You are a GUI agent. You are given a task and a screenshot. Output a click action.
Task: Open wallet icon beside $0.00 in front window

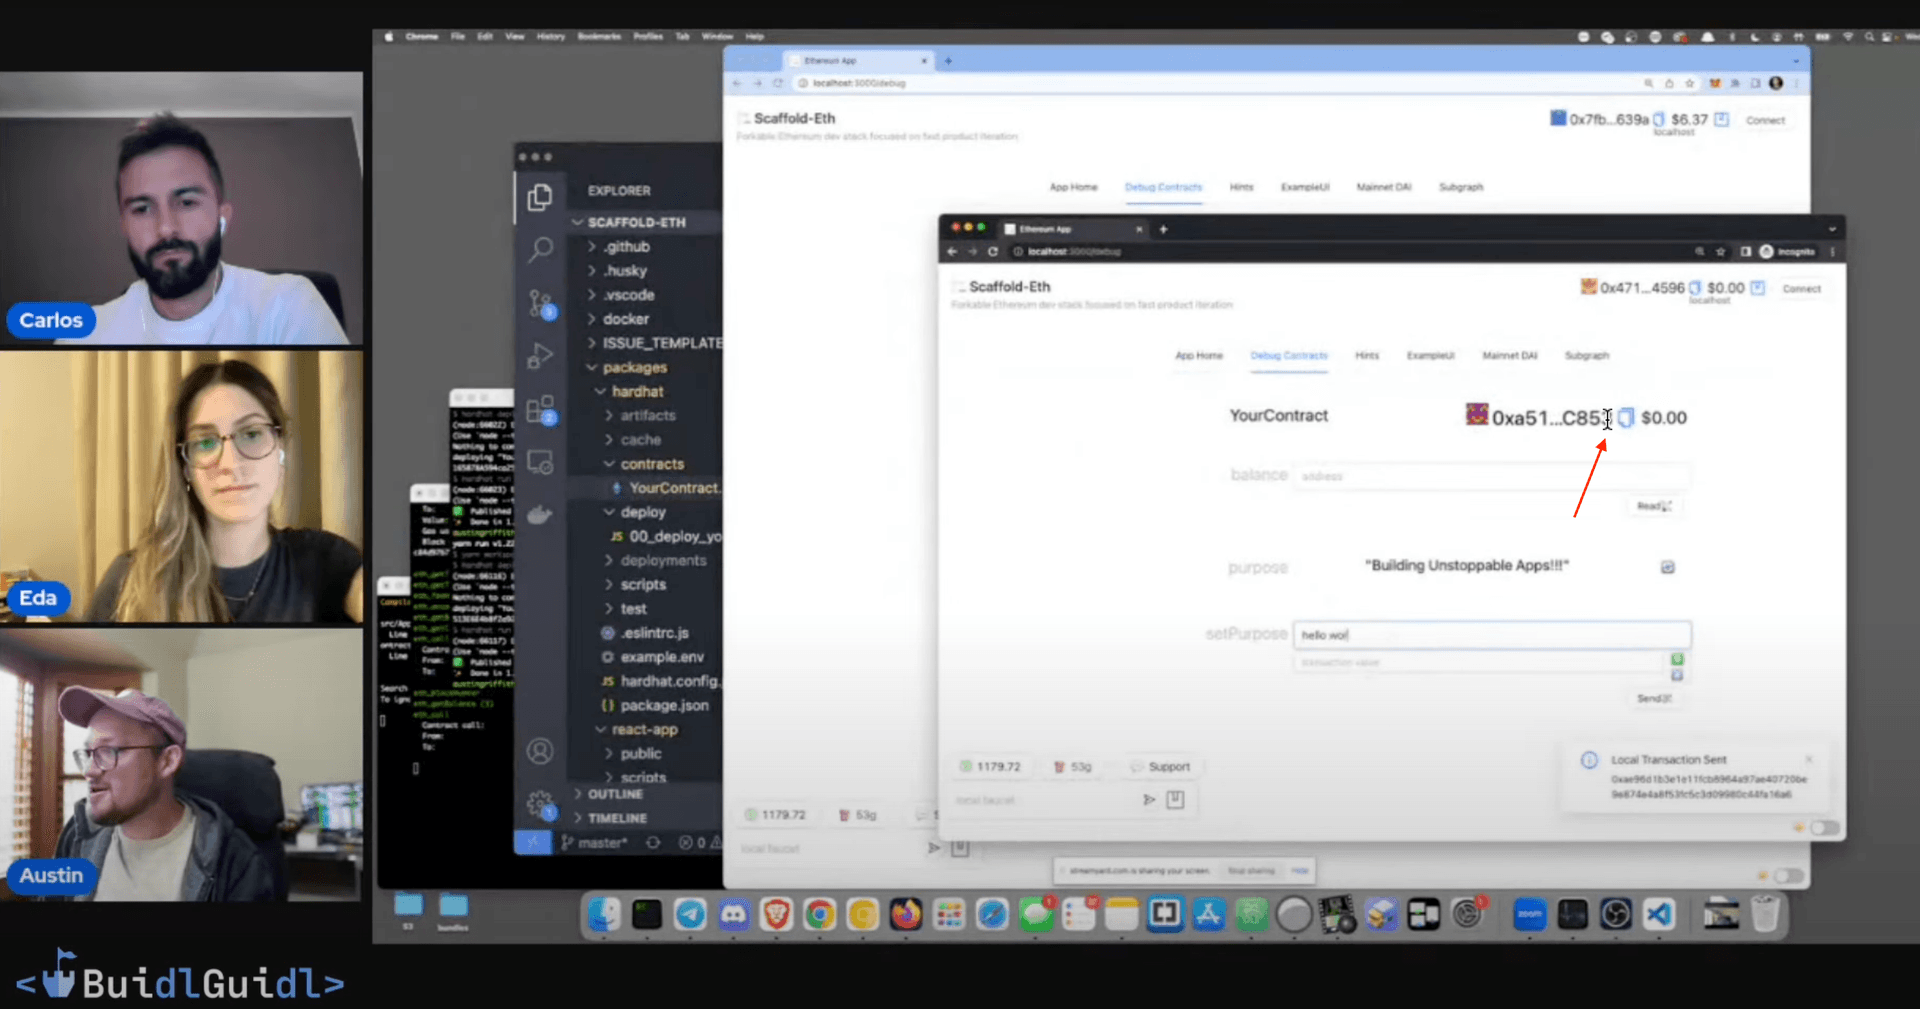pyautogui.click(x=1757, y=288)
